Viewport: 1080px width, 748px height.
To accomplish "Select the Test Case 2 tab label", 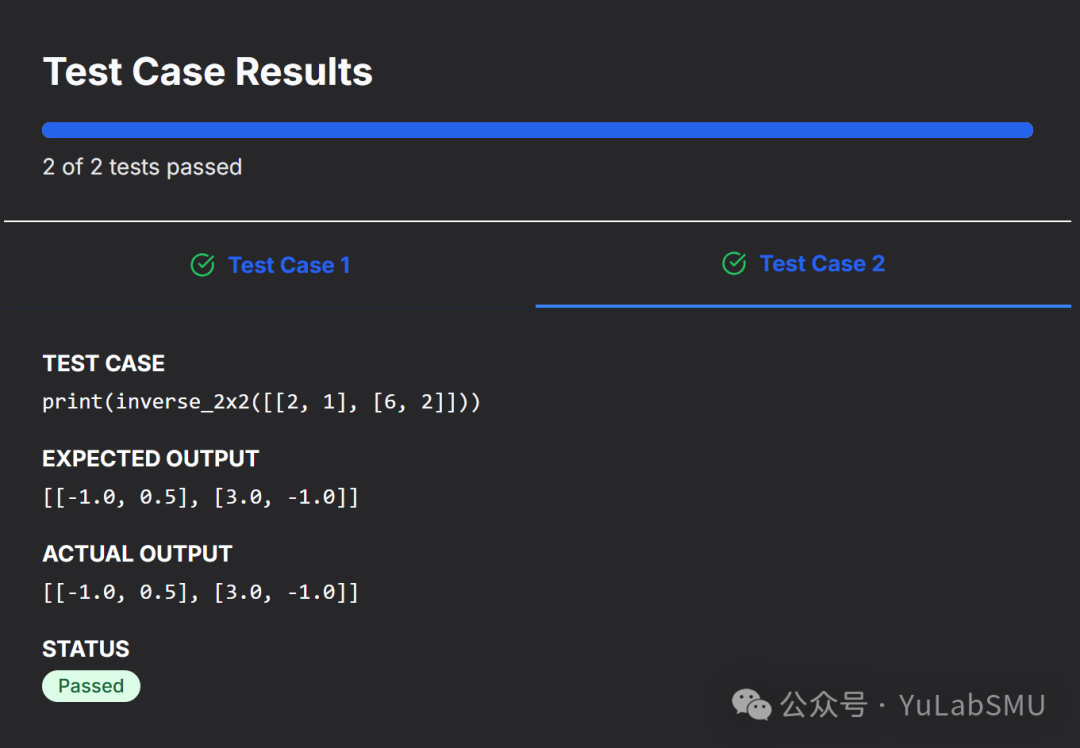I will [821, 263].
